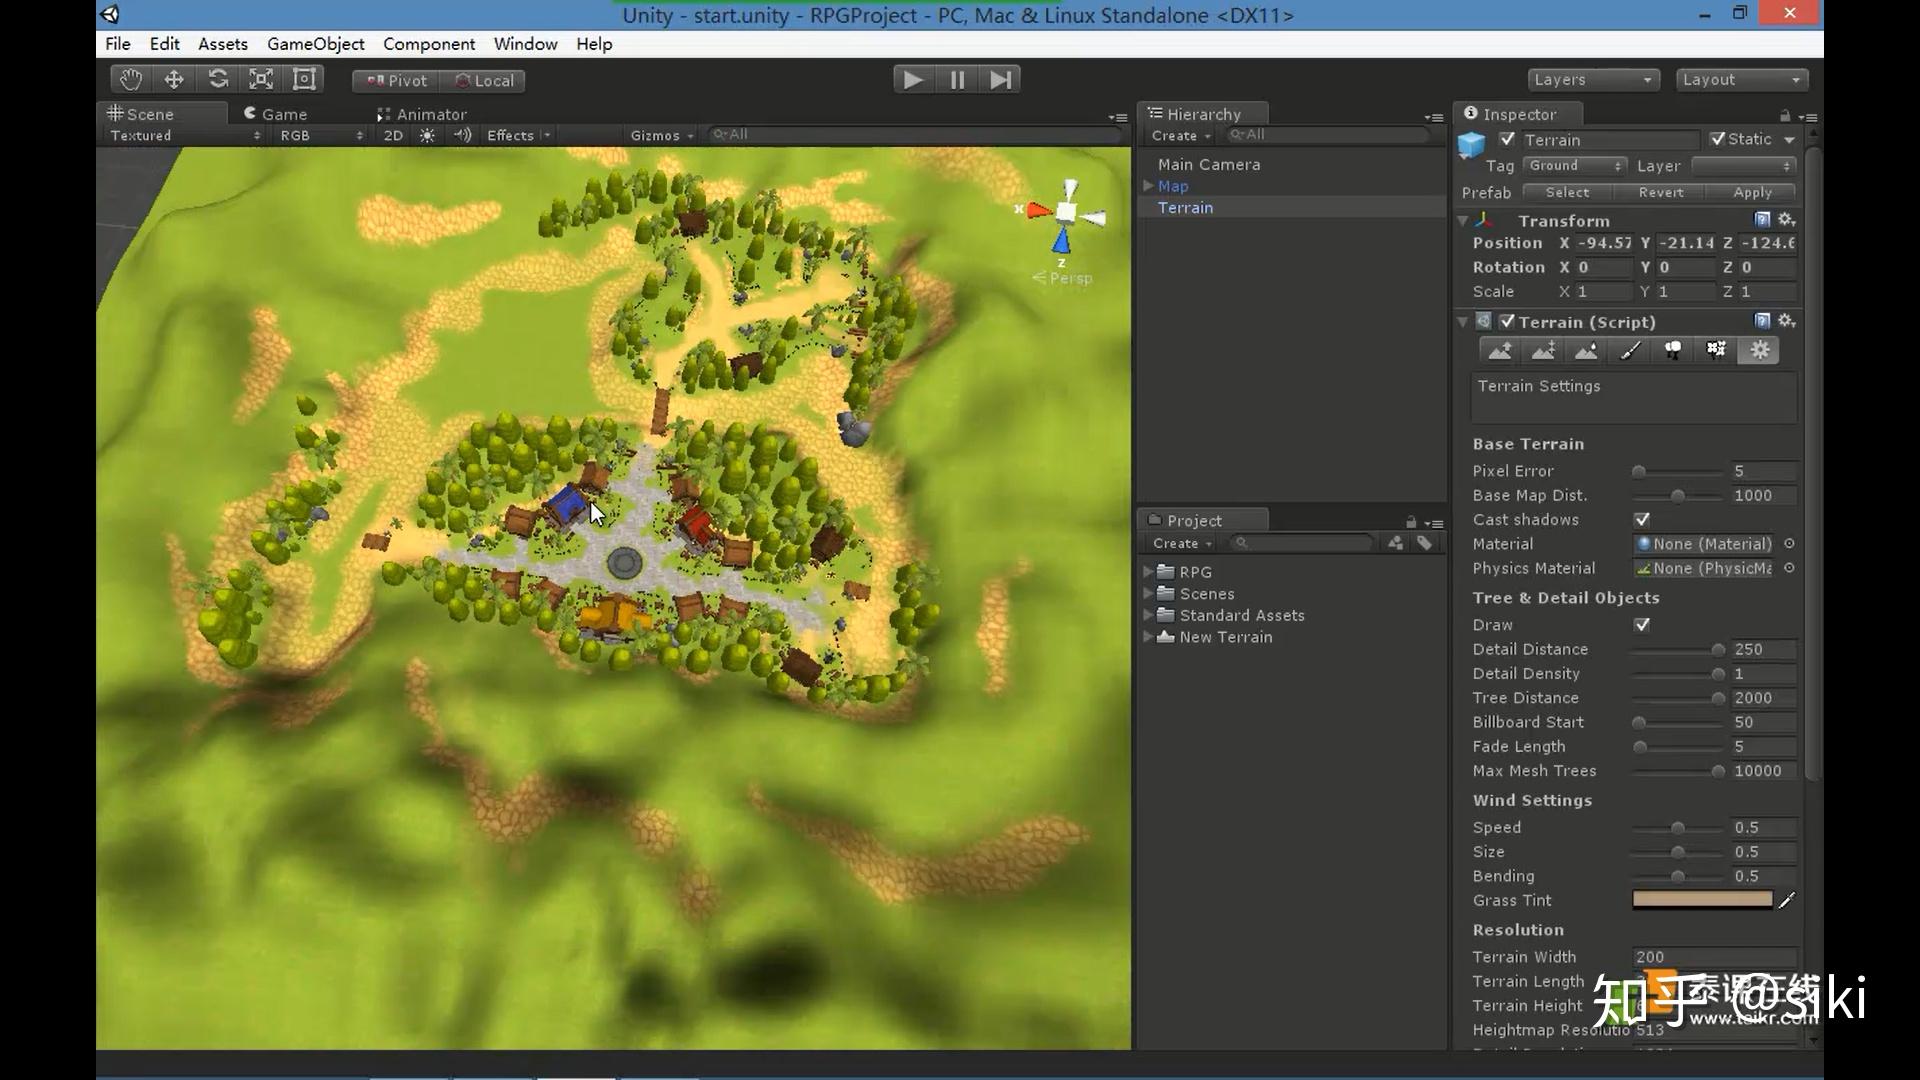Disable Draw for Tree & Detail Objects
Viewport: 1920px width, 1080px height.
pyautogui.click(x=1642, y=625)
